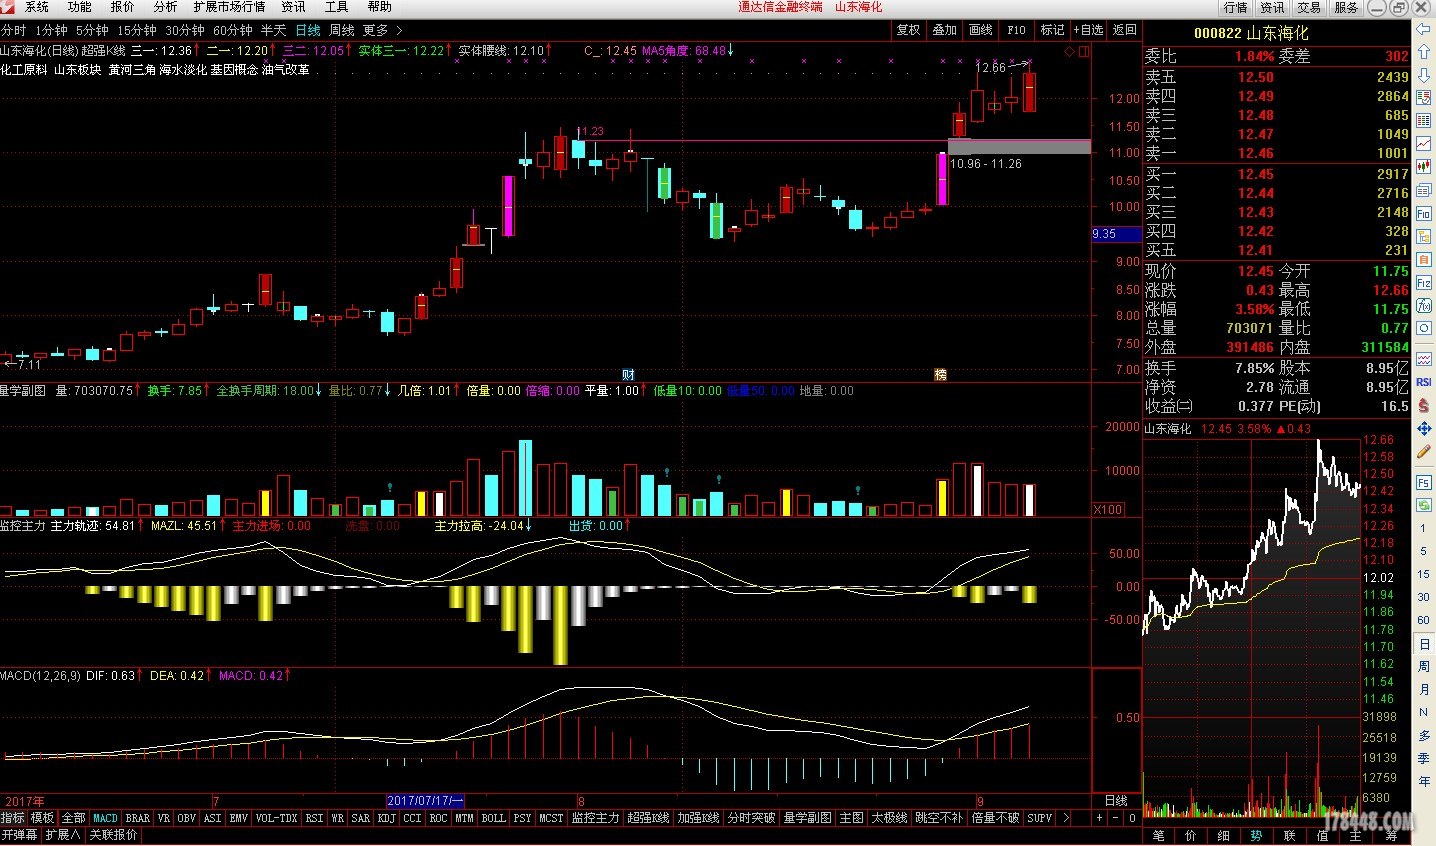
Task: Click the up arrow icon in right sidebar
Action: (1424, 52)
